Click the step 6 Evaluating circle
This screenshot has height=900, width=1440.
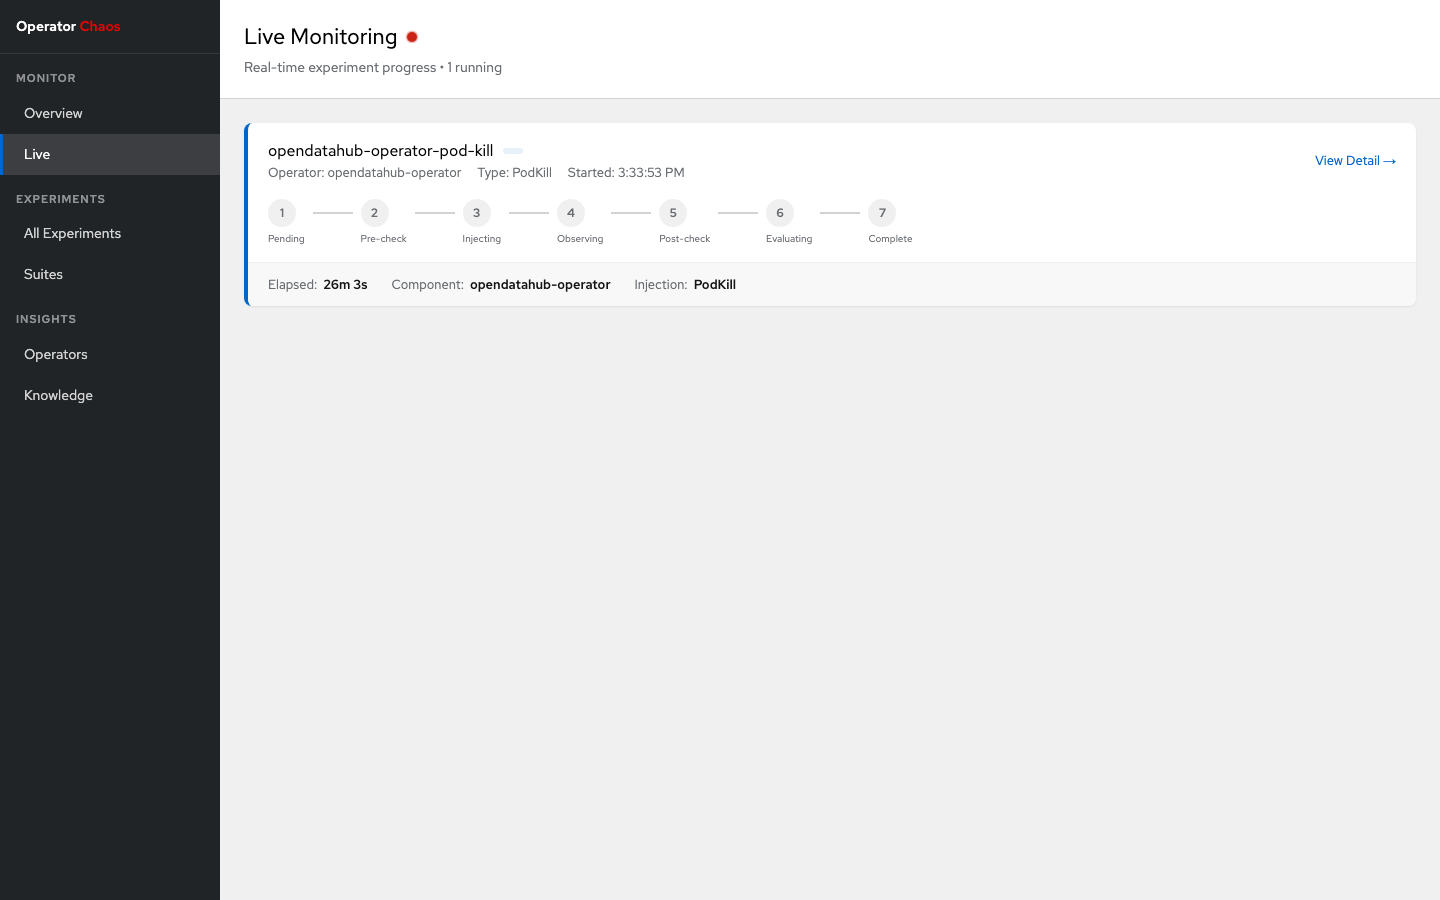click(x=780, y=213)
